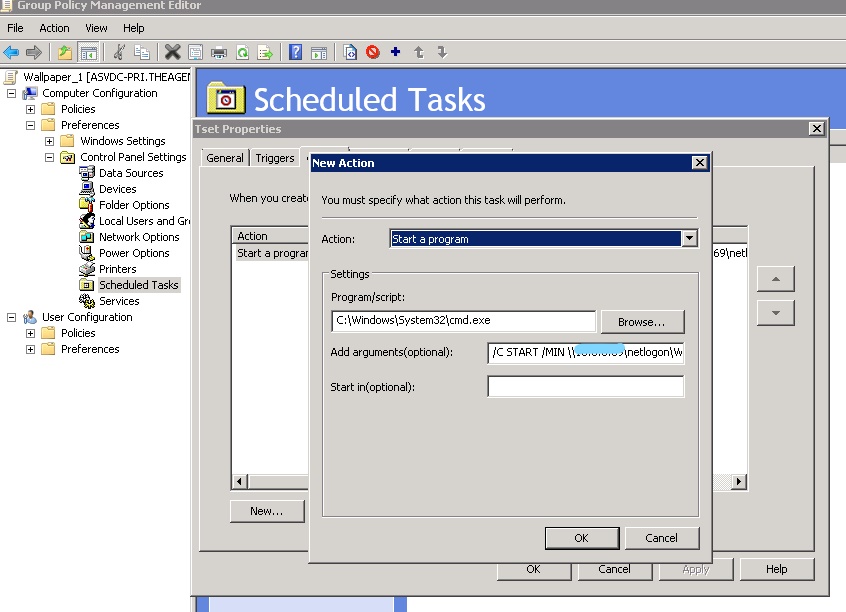Viewport: 846px width, 612px height.
Task: Click the move-up arrow toolbar icon
Action: tap(417, 52)
